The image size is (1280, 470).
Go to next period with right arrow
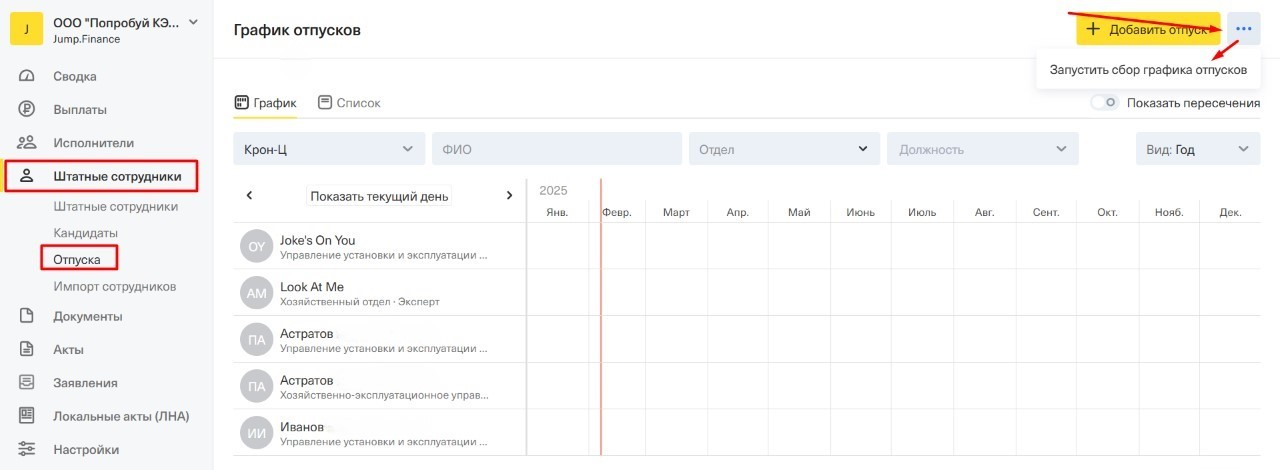tap(509, 196)
